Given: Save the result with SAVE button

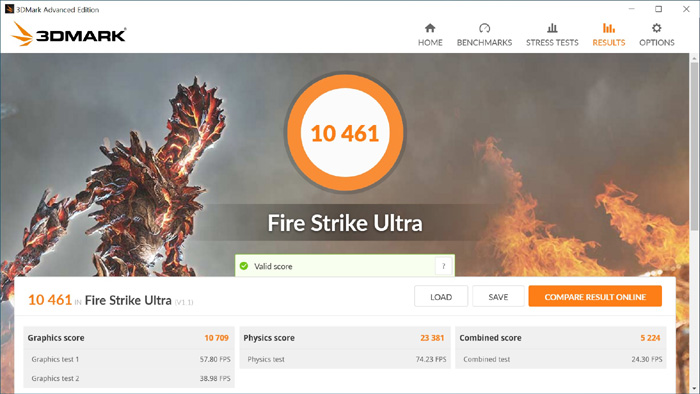Looking at the screenshot, I should 498,296.
